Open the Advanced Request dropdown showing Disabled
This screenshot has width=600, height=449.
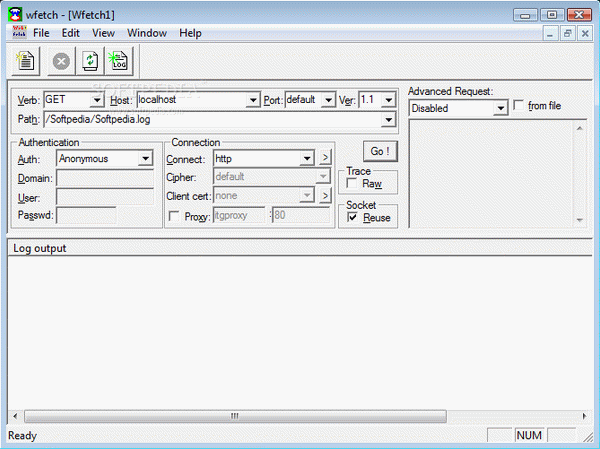[x=500, y=108]
